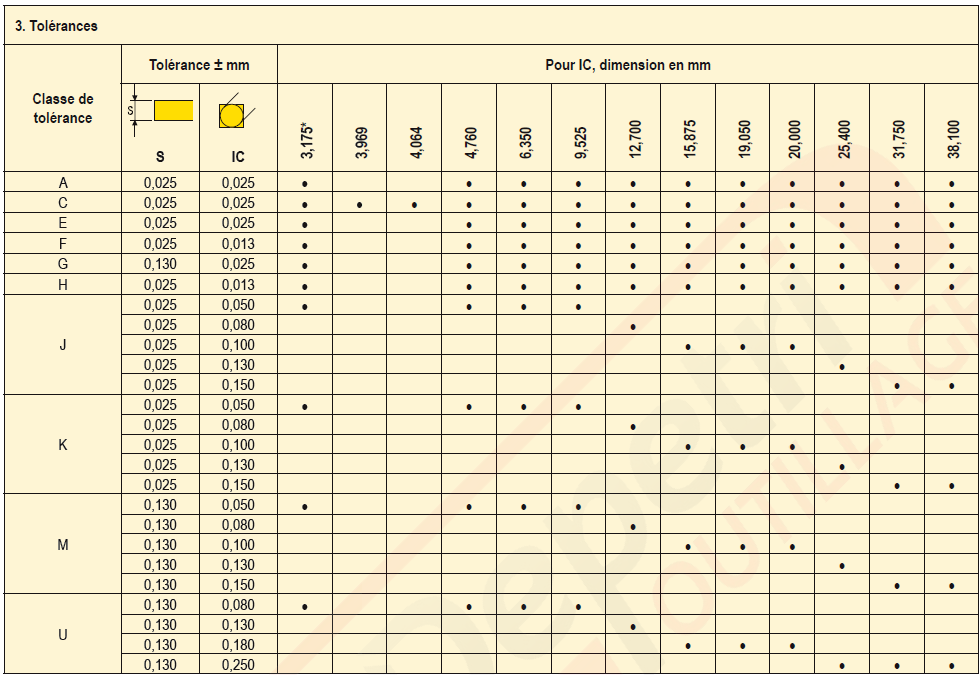This screenshot has height=675, width=979.
Task: Select the dot in row H under 3,175*
Action: click(305, 287)
